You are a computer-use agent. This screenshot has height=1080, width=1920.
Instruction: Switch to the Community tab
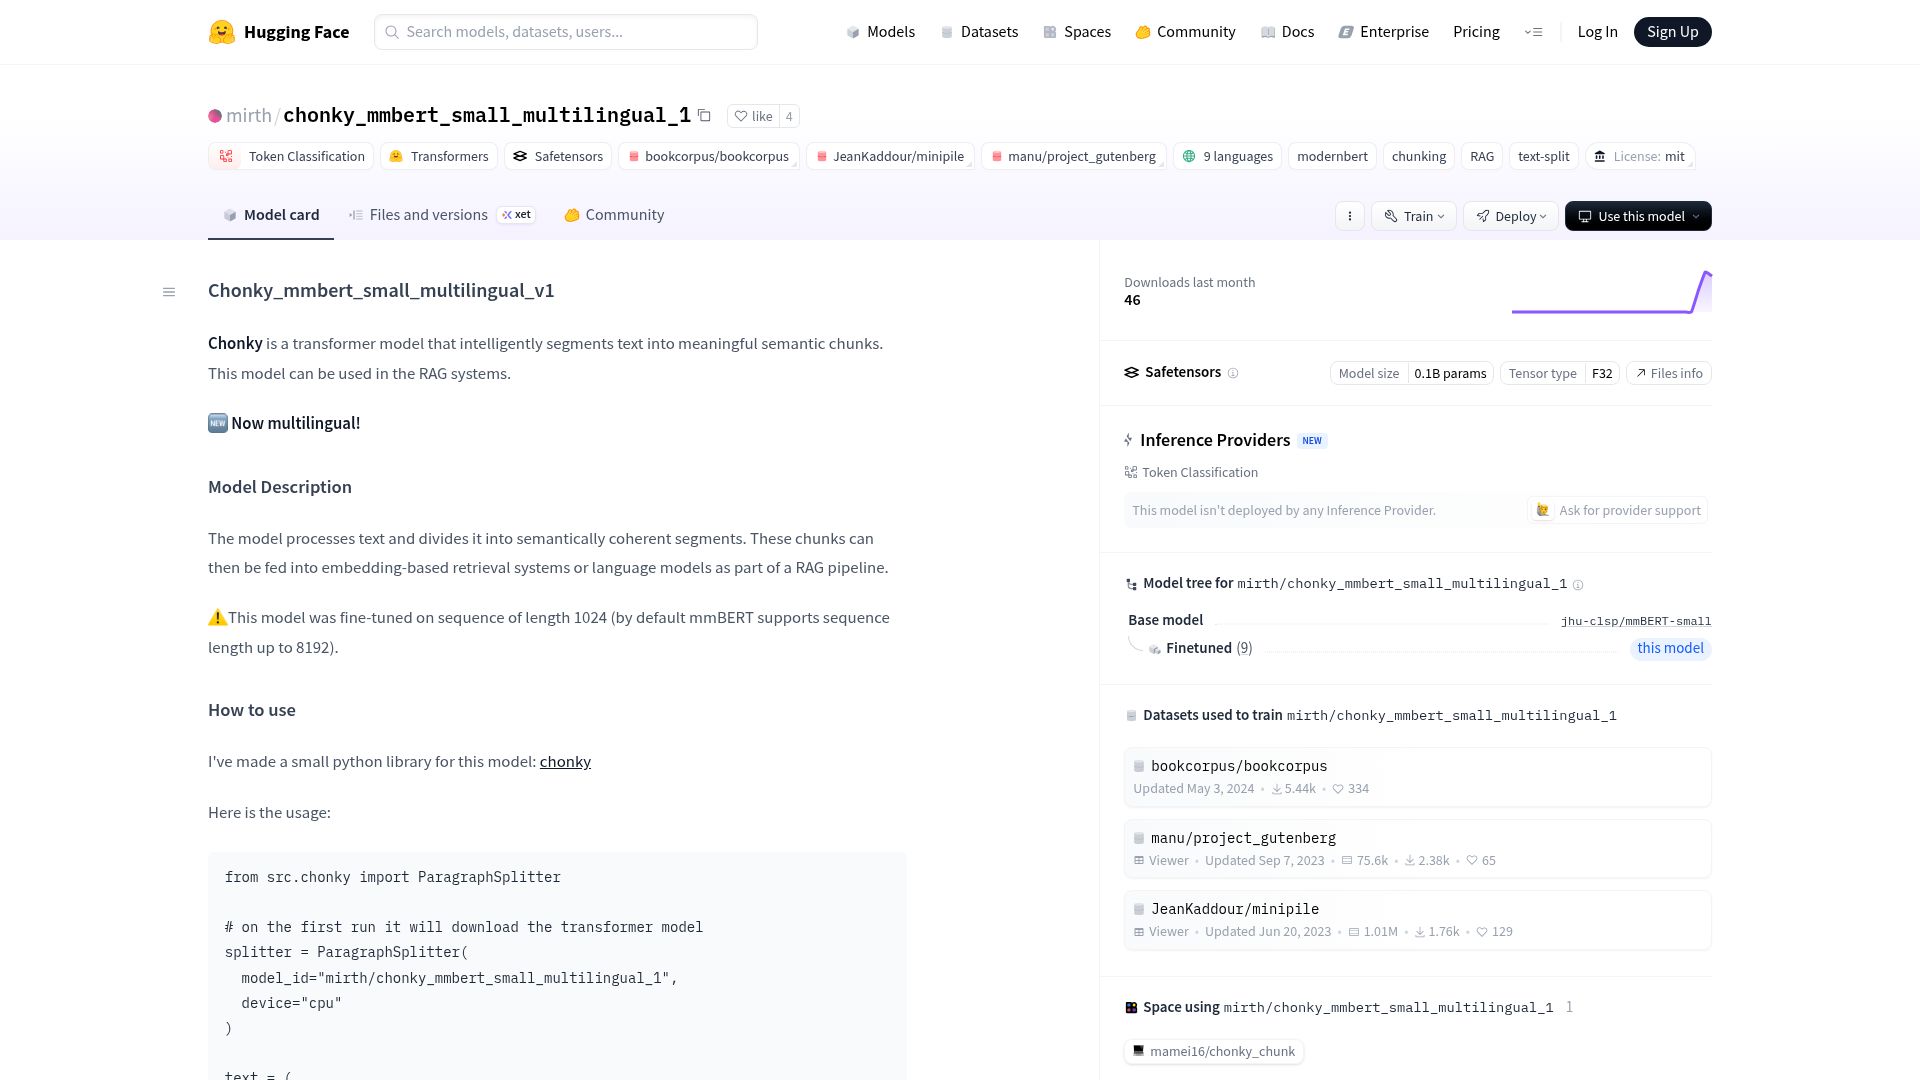(x=614, y=215)
